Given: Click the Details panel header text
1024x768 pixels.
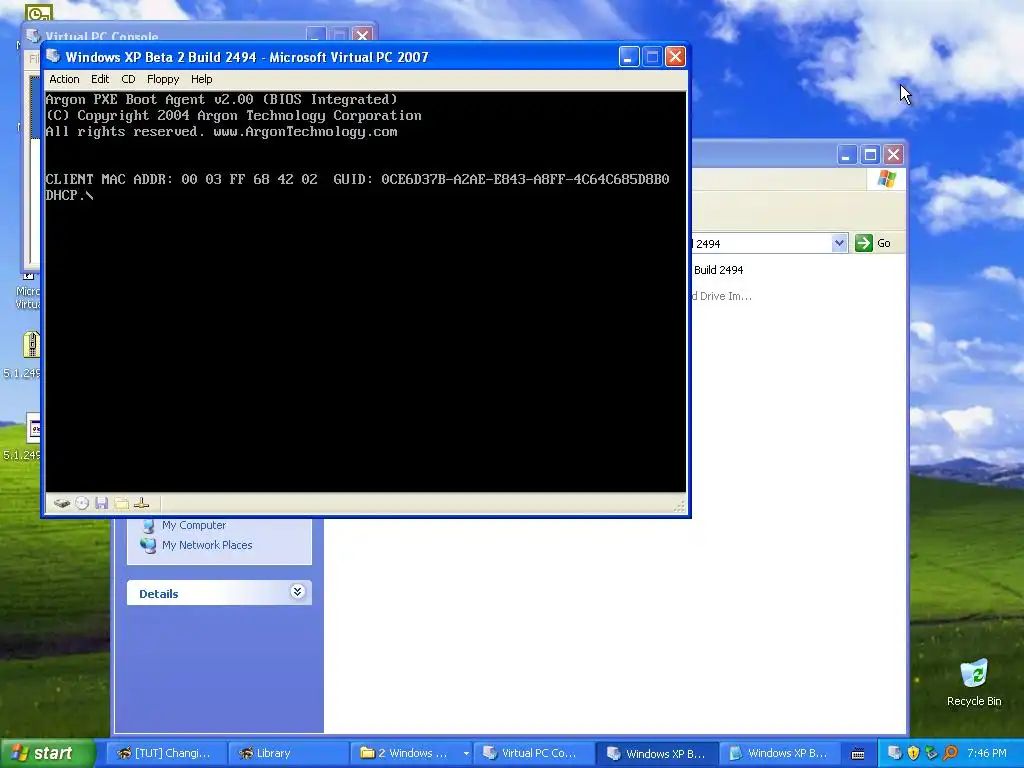Looking at the screenshot, I should 159,594.
